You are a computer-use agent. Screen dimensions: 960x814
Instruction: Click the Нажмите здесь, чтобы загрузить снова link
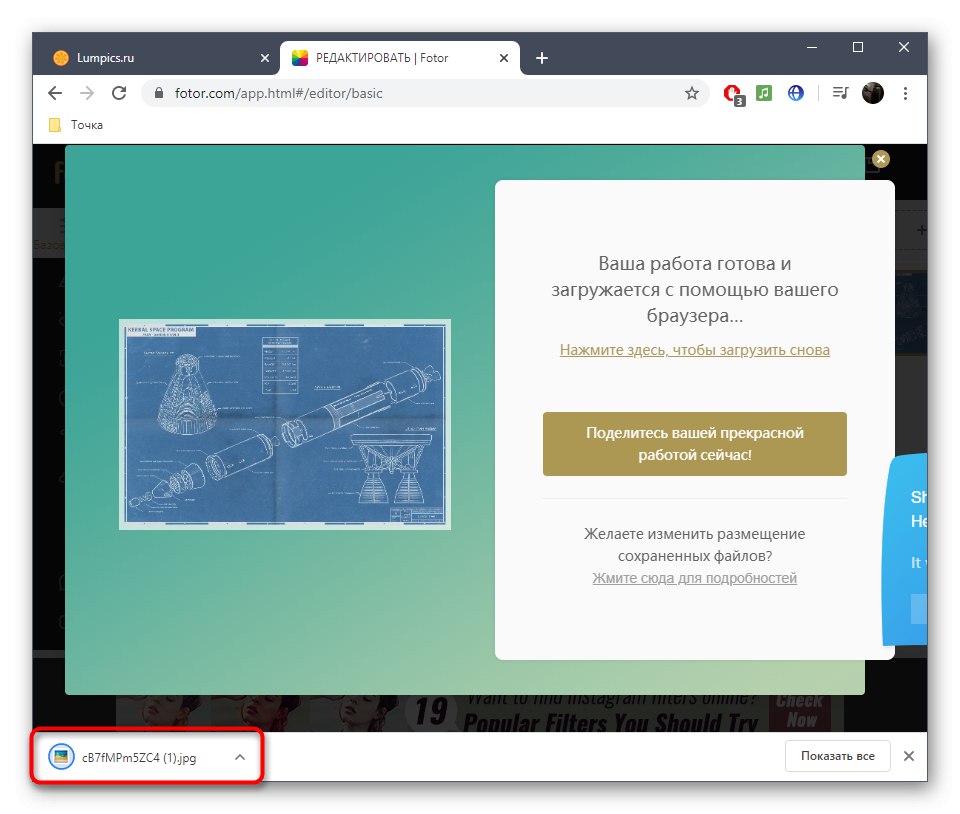pyautogui.click(x=694, y=350)
